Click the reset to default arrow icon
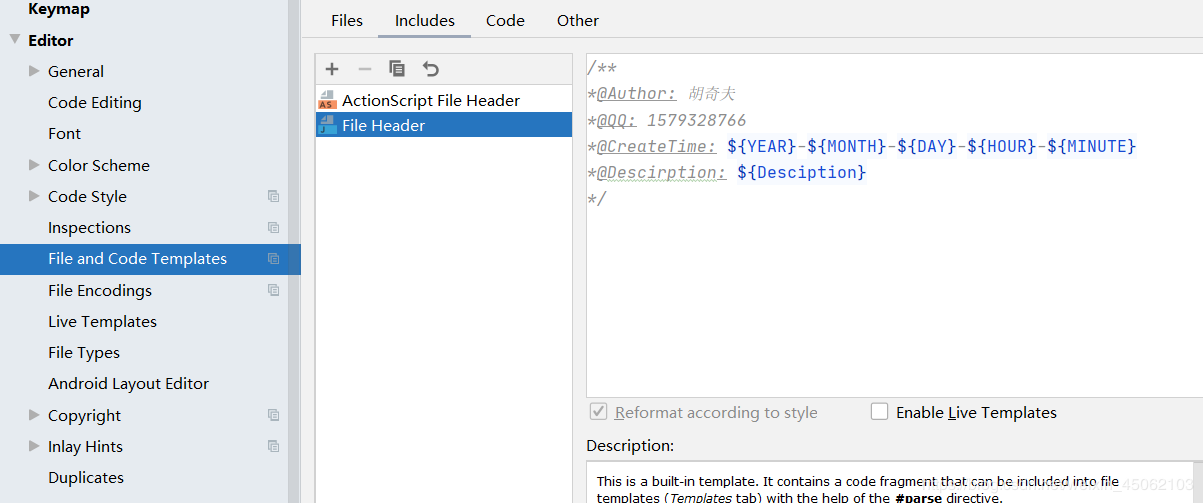Viewport: 1203px width, 503px height. 430,69
